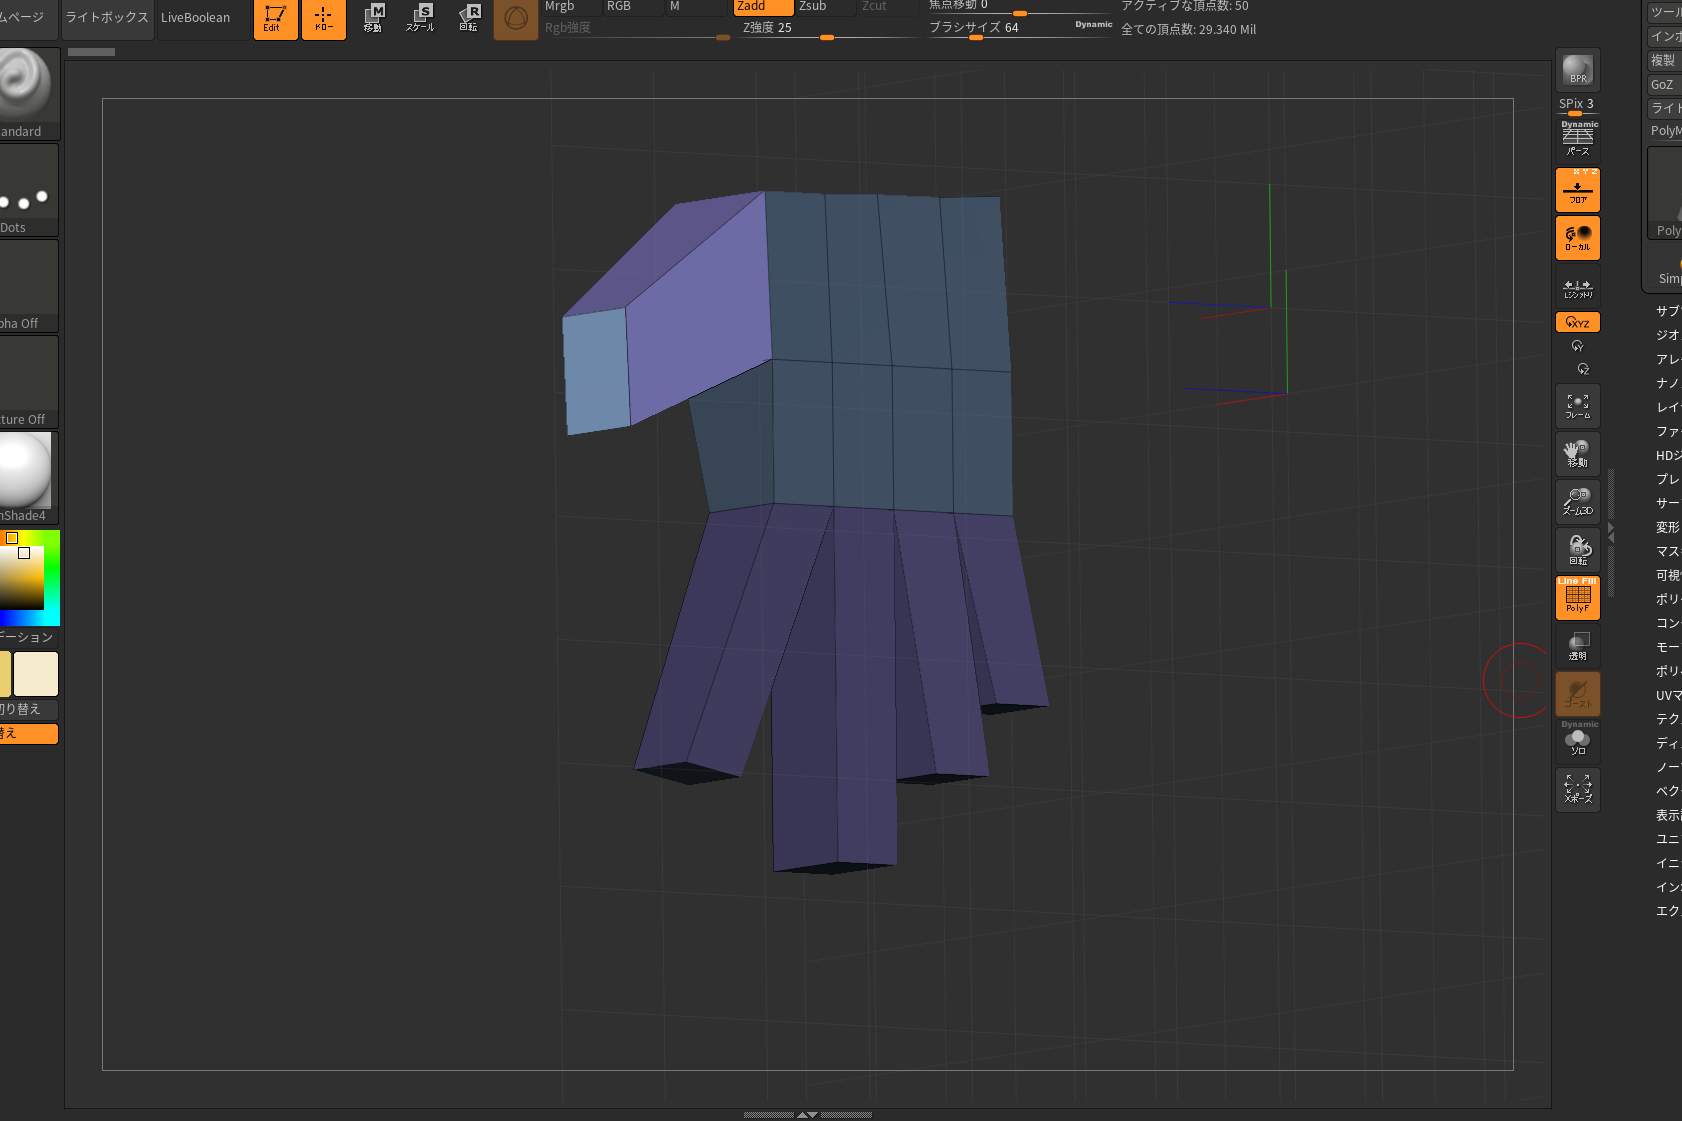Adjust the SPix 3 slider
The image size is (1682, 1121).
click(x=1578, y=106)
